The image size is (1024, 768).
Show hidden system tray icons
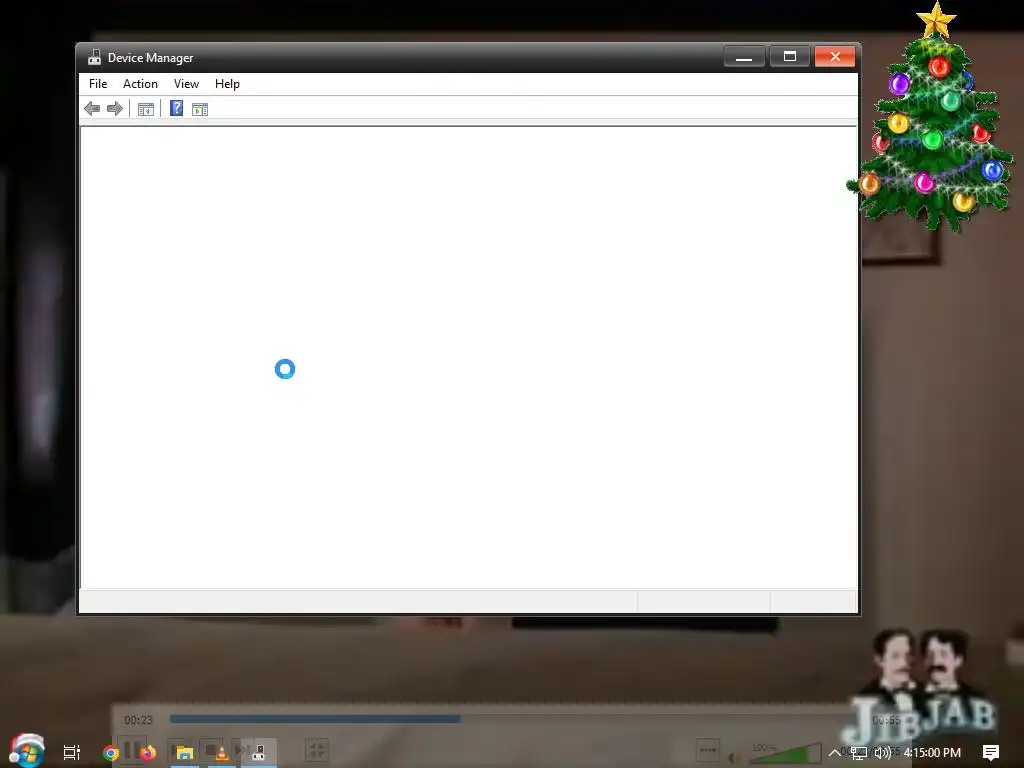[835, 753]
